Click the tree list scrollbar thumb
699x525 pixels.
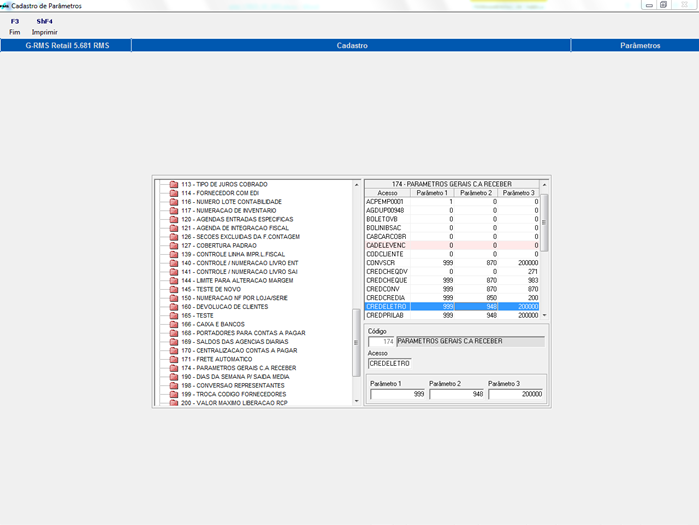point(356,343)
